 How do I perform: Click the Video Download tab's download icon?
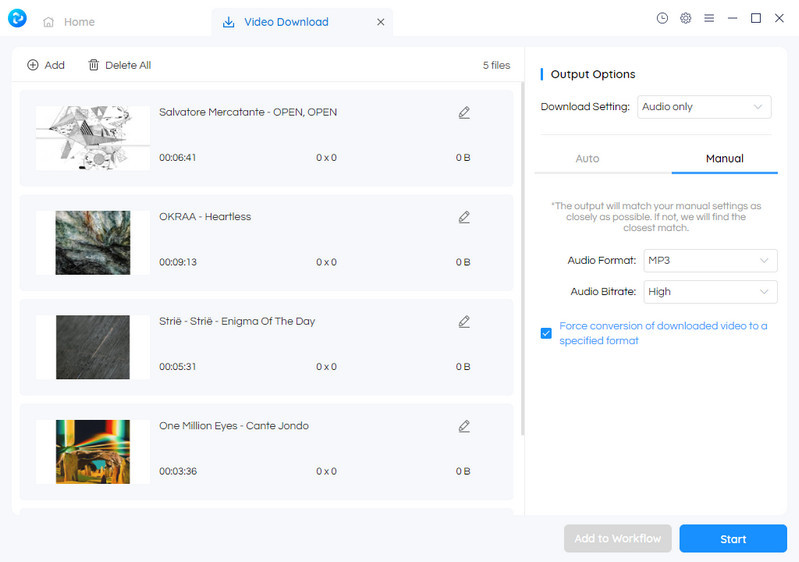[x=229, y=22]
